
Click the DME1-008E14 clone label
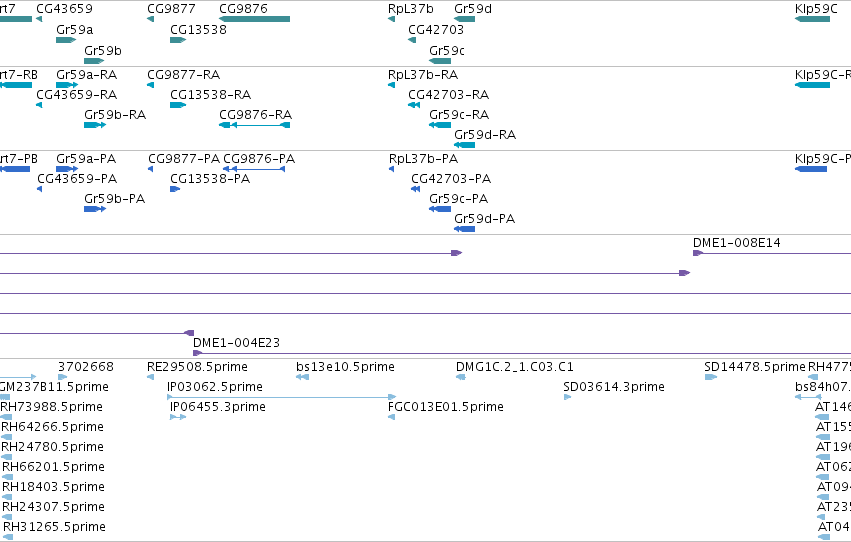(x=736, y=243)
